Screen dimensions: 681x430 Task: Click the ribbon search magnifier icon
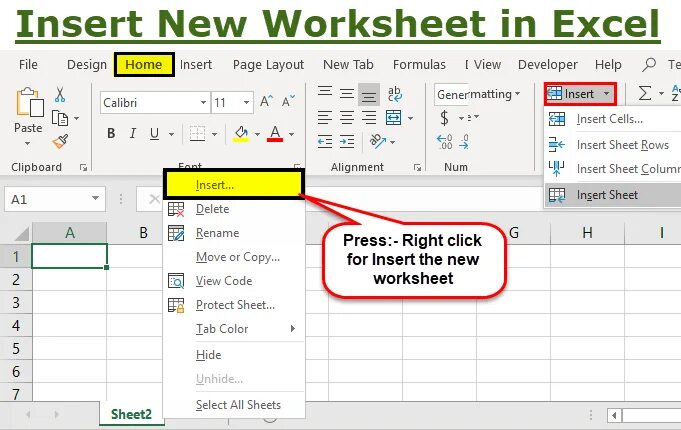[649, 64]
